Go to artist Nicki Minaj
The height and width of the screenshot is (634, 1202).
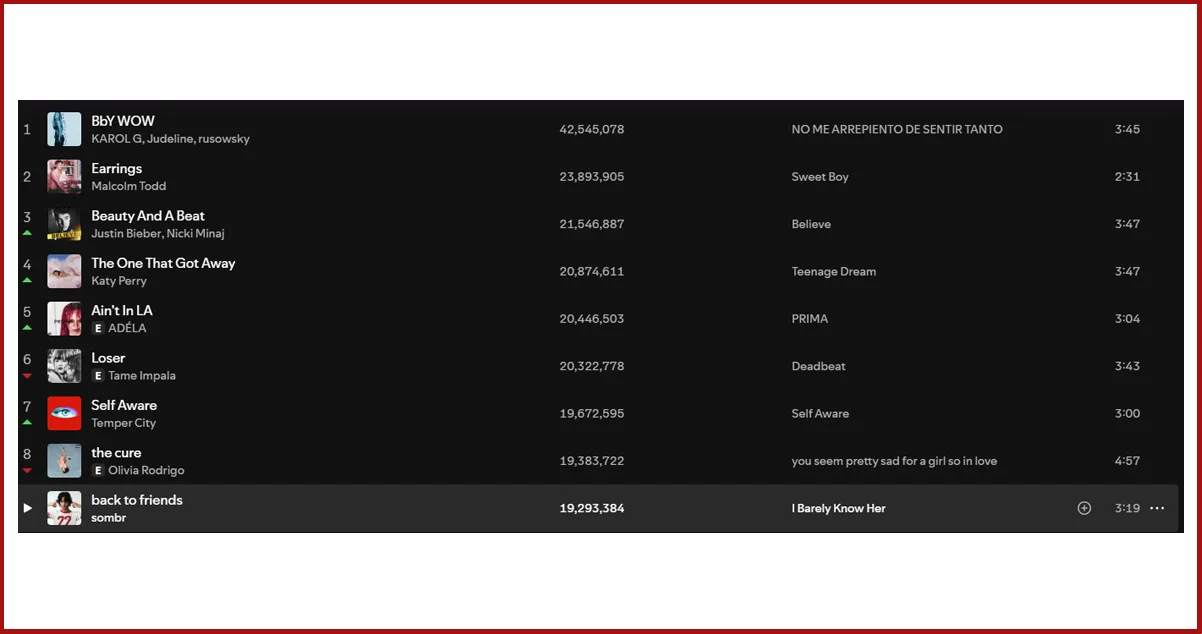(x=195, y=234)
